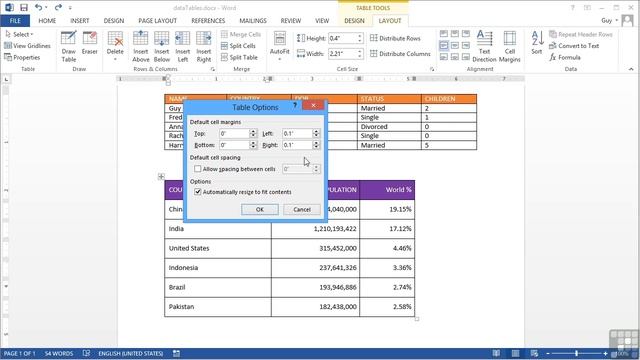The image size is (640, 360).
Task: Click Convert to Text
Action: click(x=574, y=46)
